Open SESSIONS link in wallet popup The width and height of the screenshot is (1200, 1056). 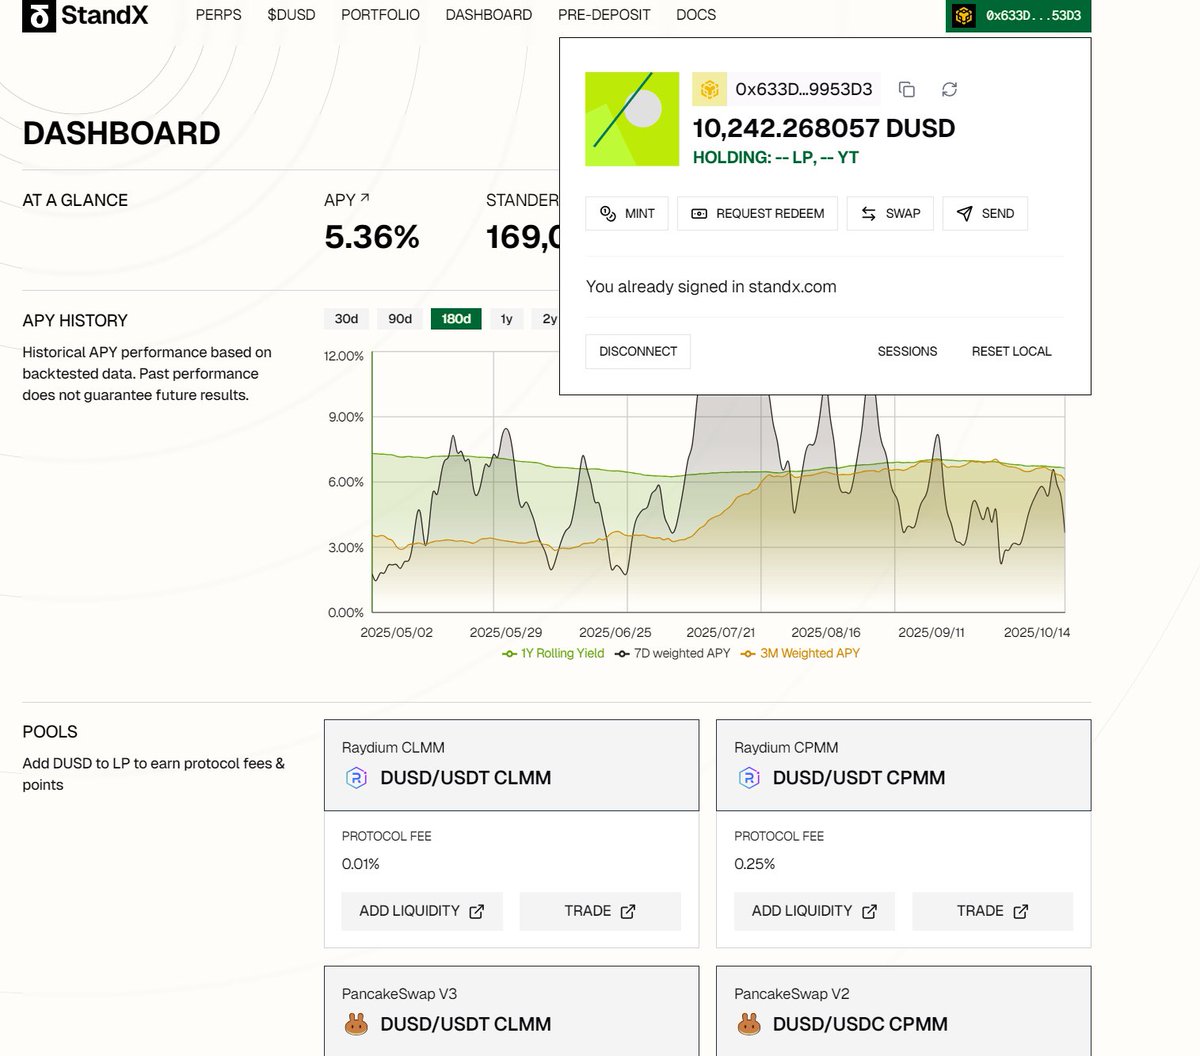[907, 351]
